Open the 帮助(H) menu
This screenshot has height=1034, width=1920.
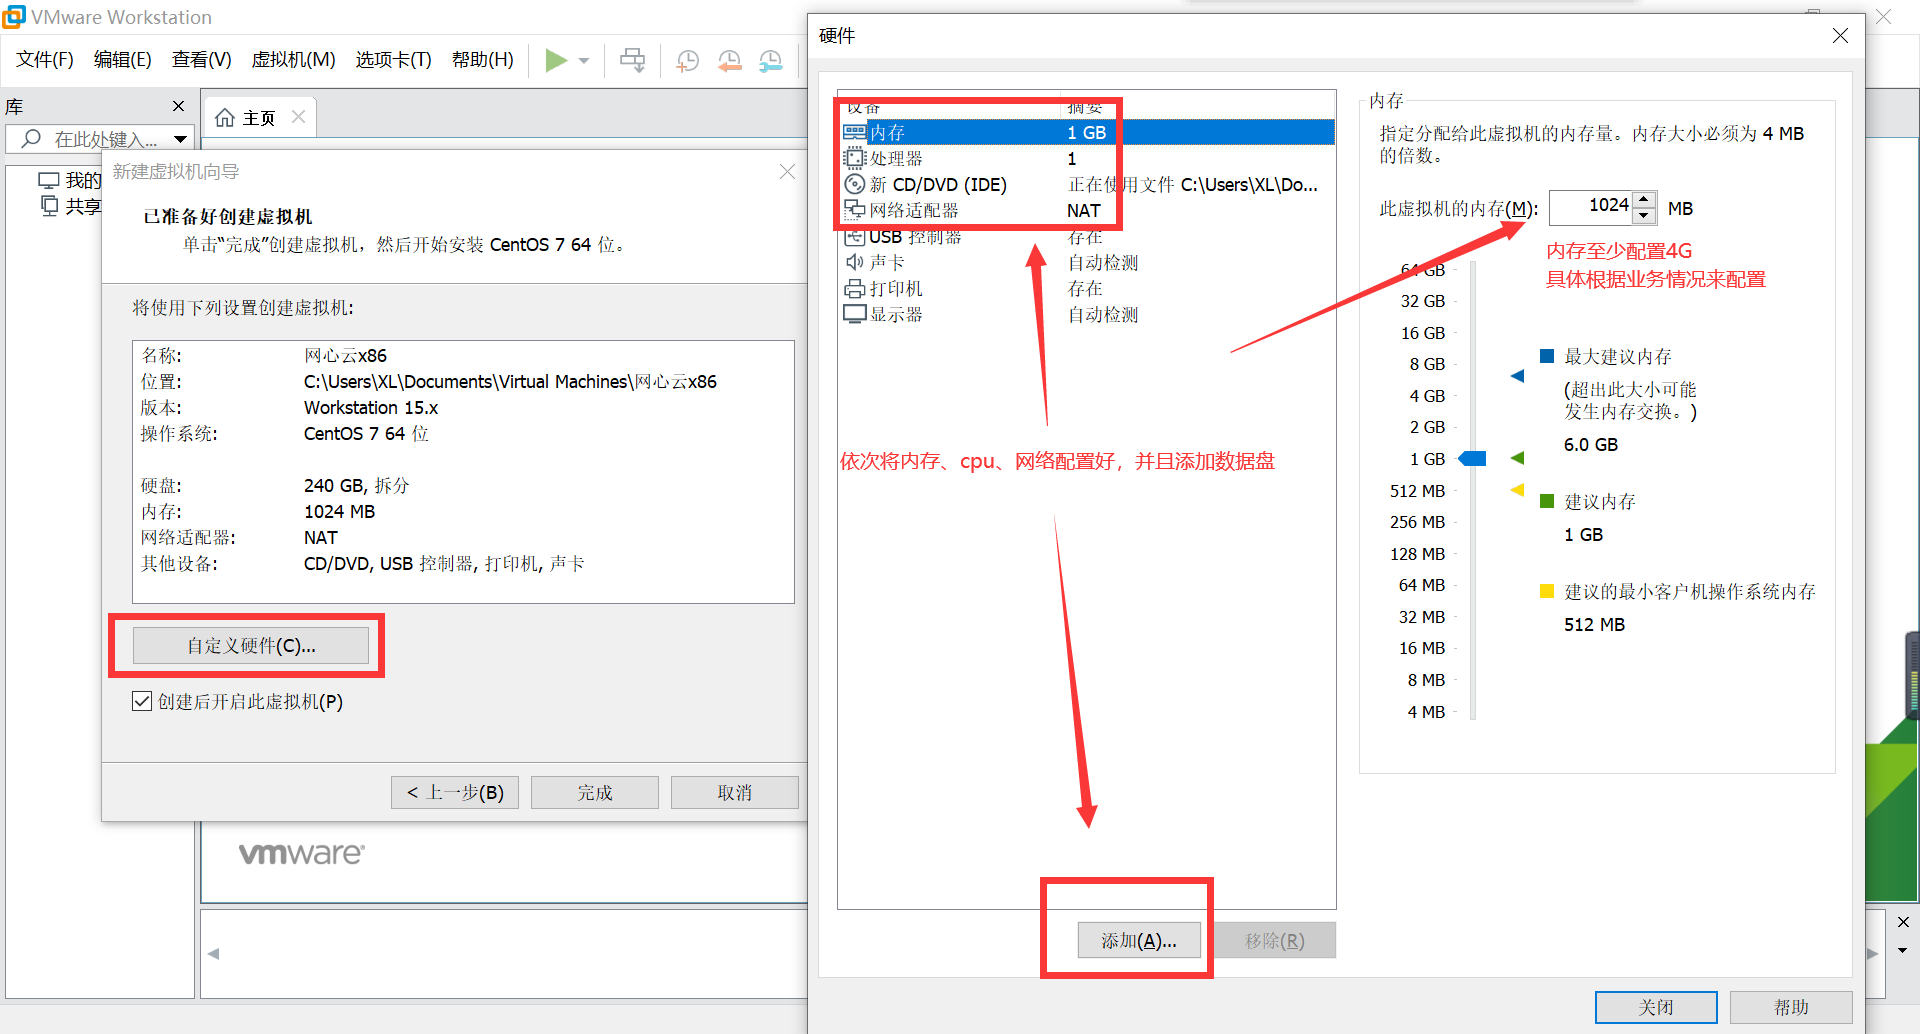click(x=482, y=59)
